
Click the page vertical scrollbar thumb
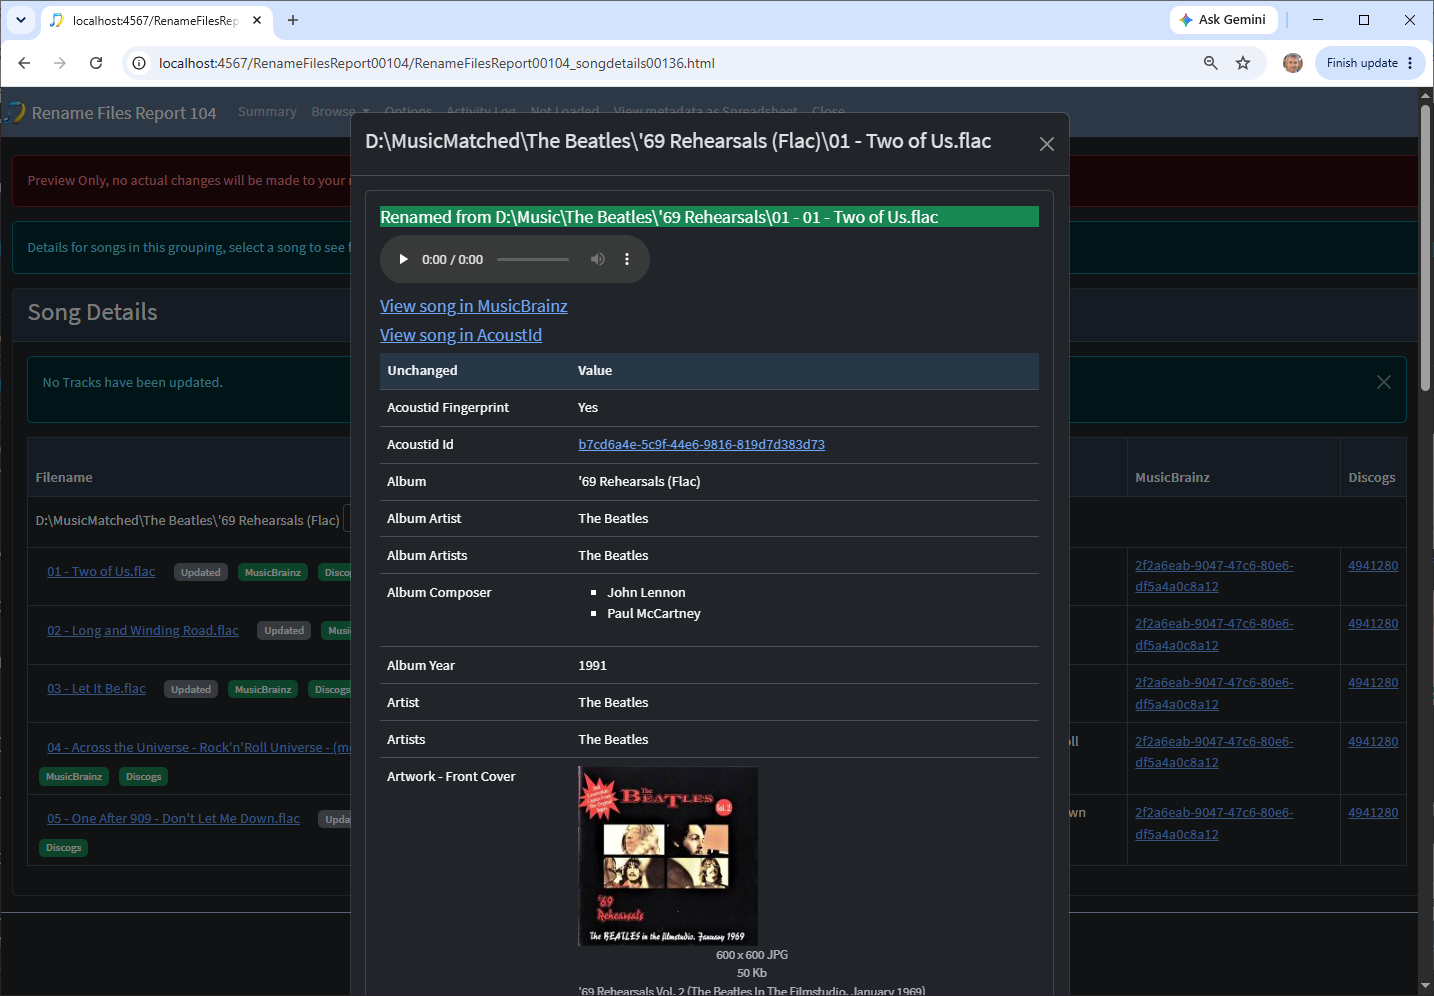pyautogui.click(x=1426, y=247)
